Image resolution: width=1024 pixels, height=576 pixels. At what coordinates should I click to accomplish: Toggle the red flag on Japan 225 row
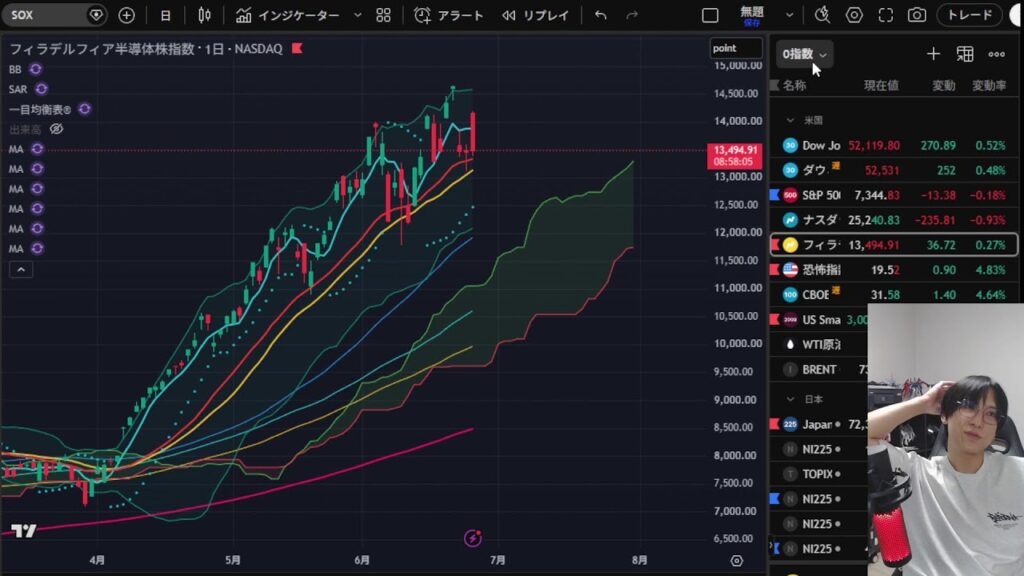click(775, 424)
